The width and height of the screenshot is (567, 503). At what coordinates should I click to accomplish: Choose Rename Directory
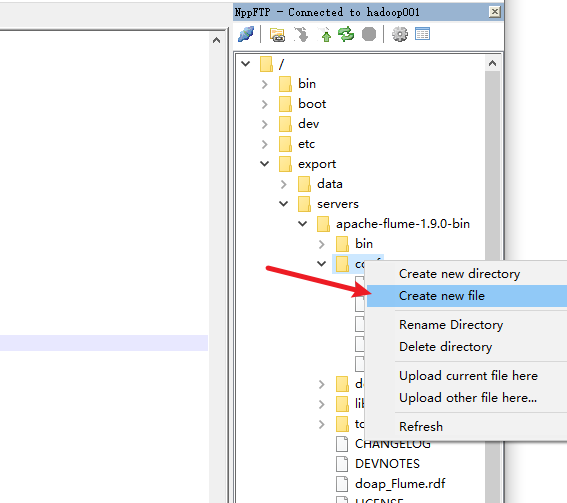coord(451,325)
